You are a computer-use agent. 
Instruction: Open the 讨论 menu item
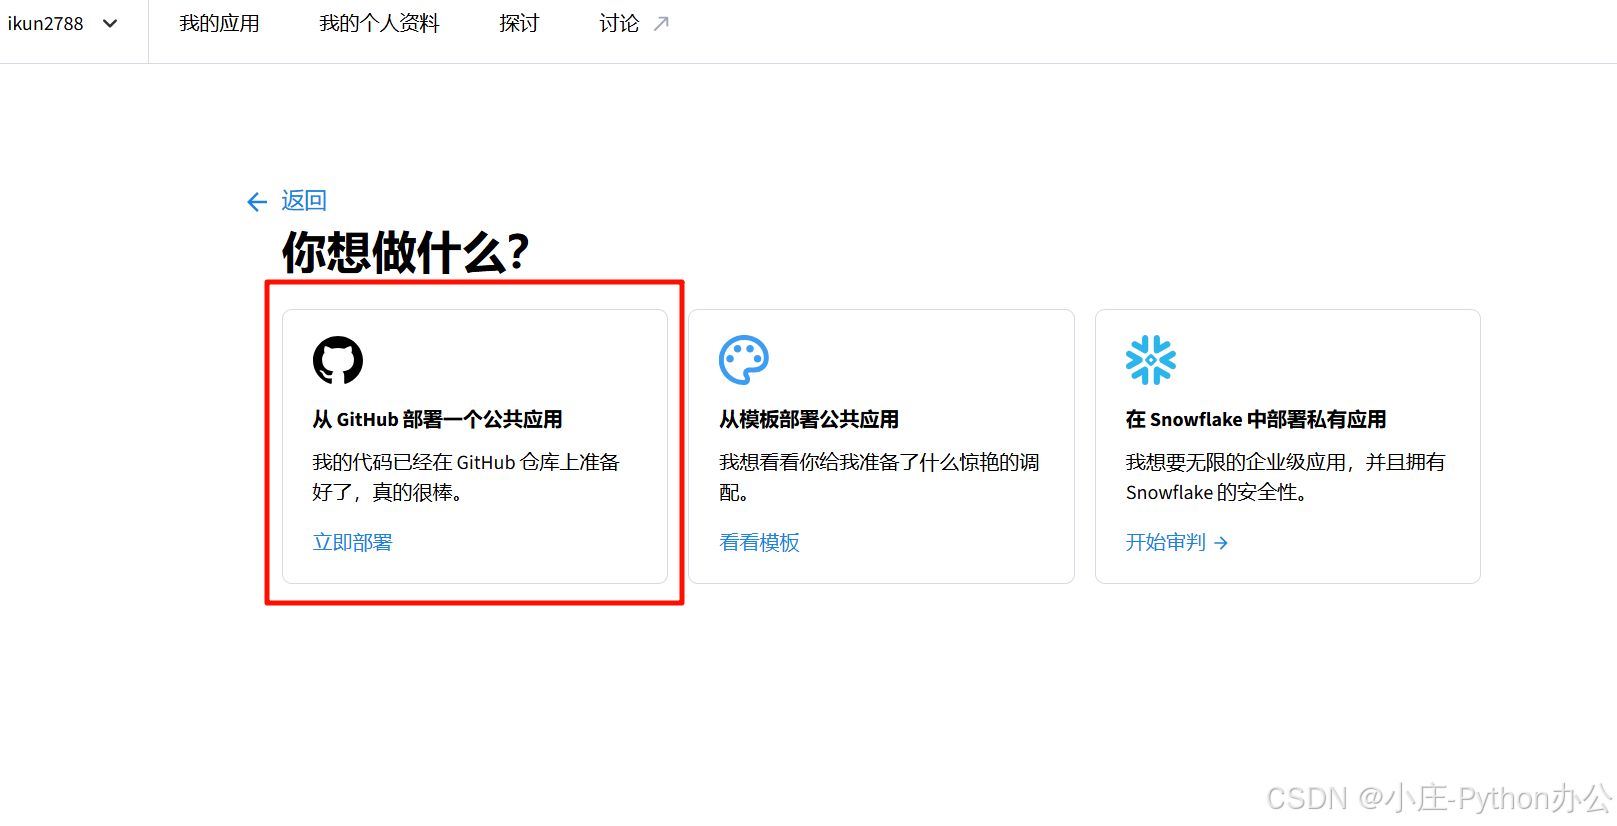619,23
